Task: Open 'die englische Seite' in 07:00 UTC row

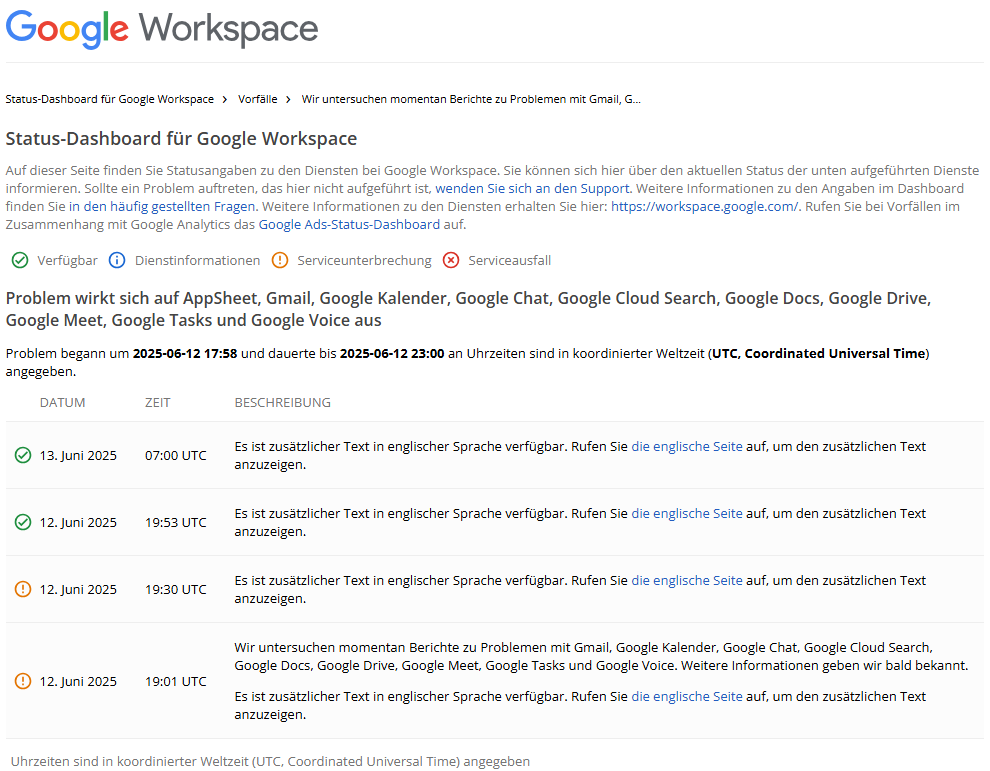Action: (x=687, y=446)
